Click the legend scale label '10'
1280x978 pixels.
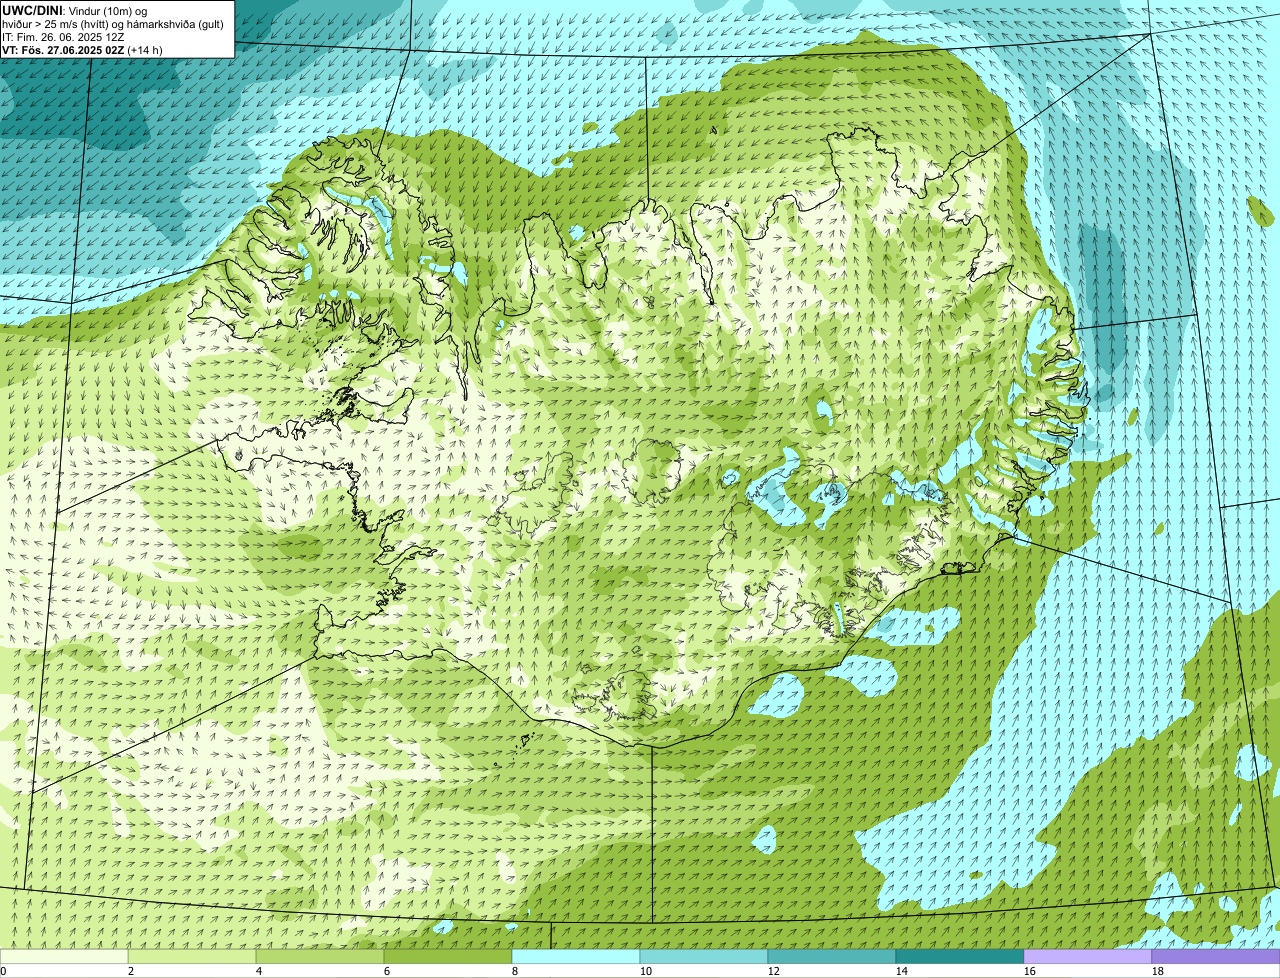click(x=646, y=971)
